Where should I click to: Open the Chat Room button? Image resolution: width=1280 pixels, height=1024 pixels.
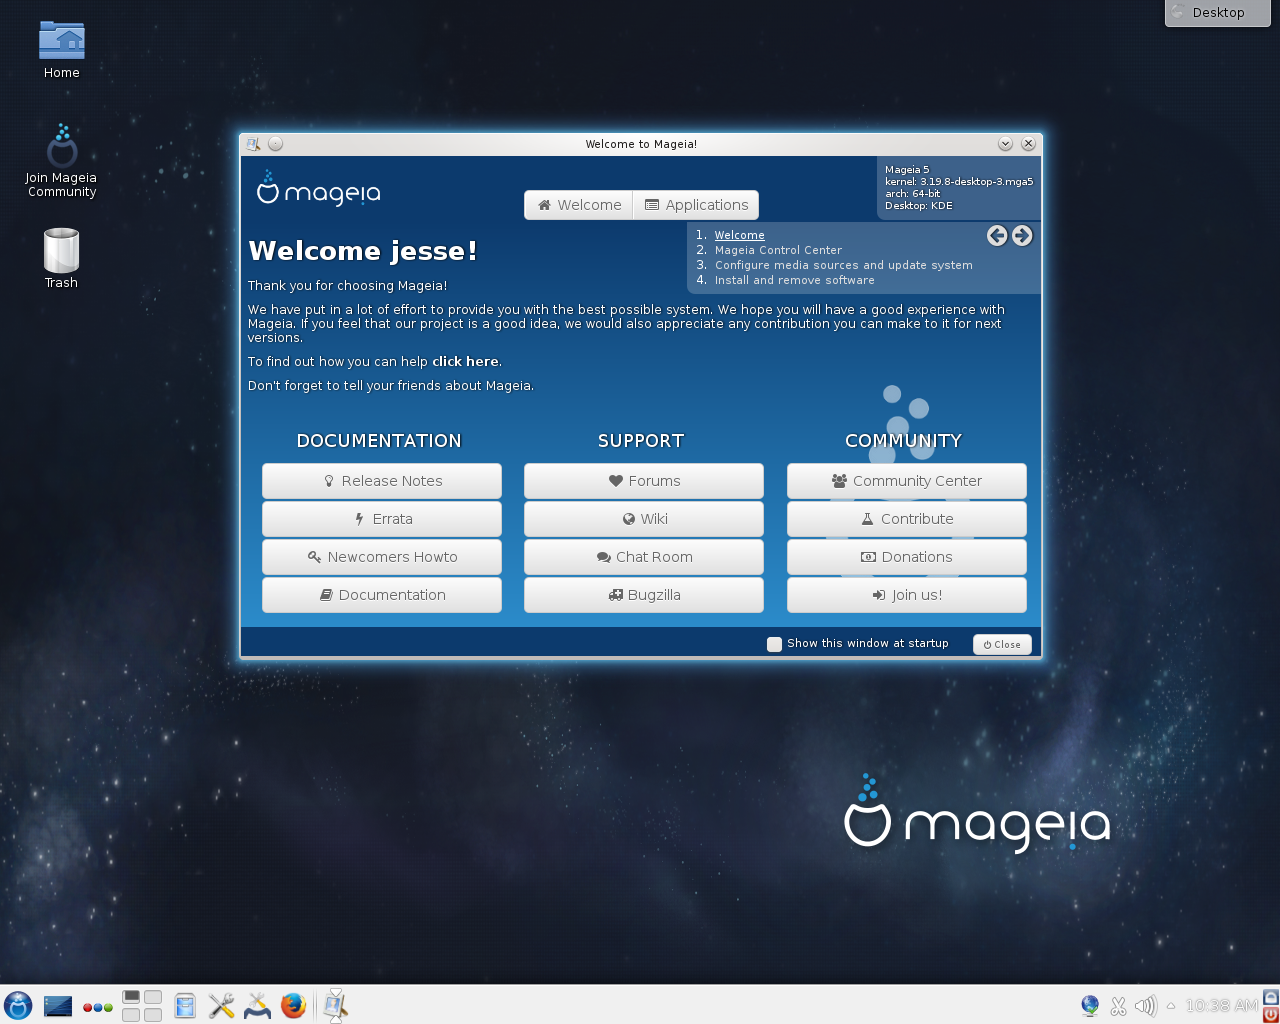click(644, 557)
